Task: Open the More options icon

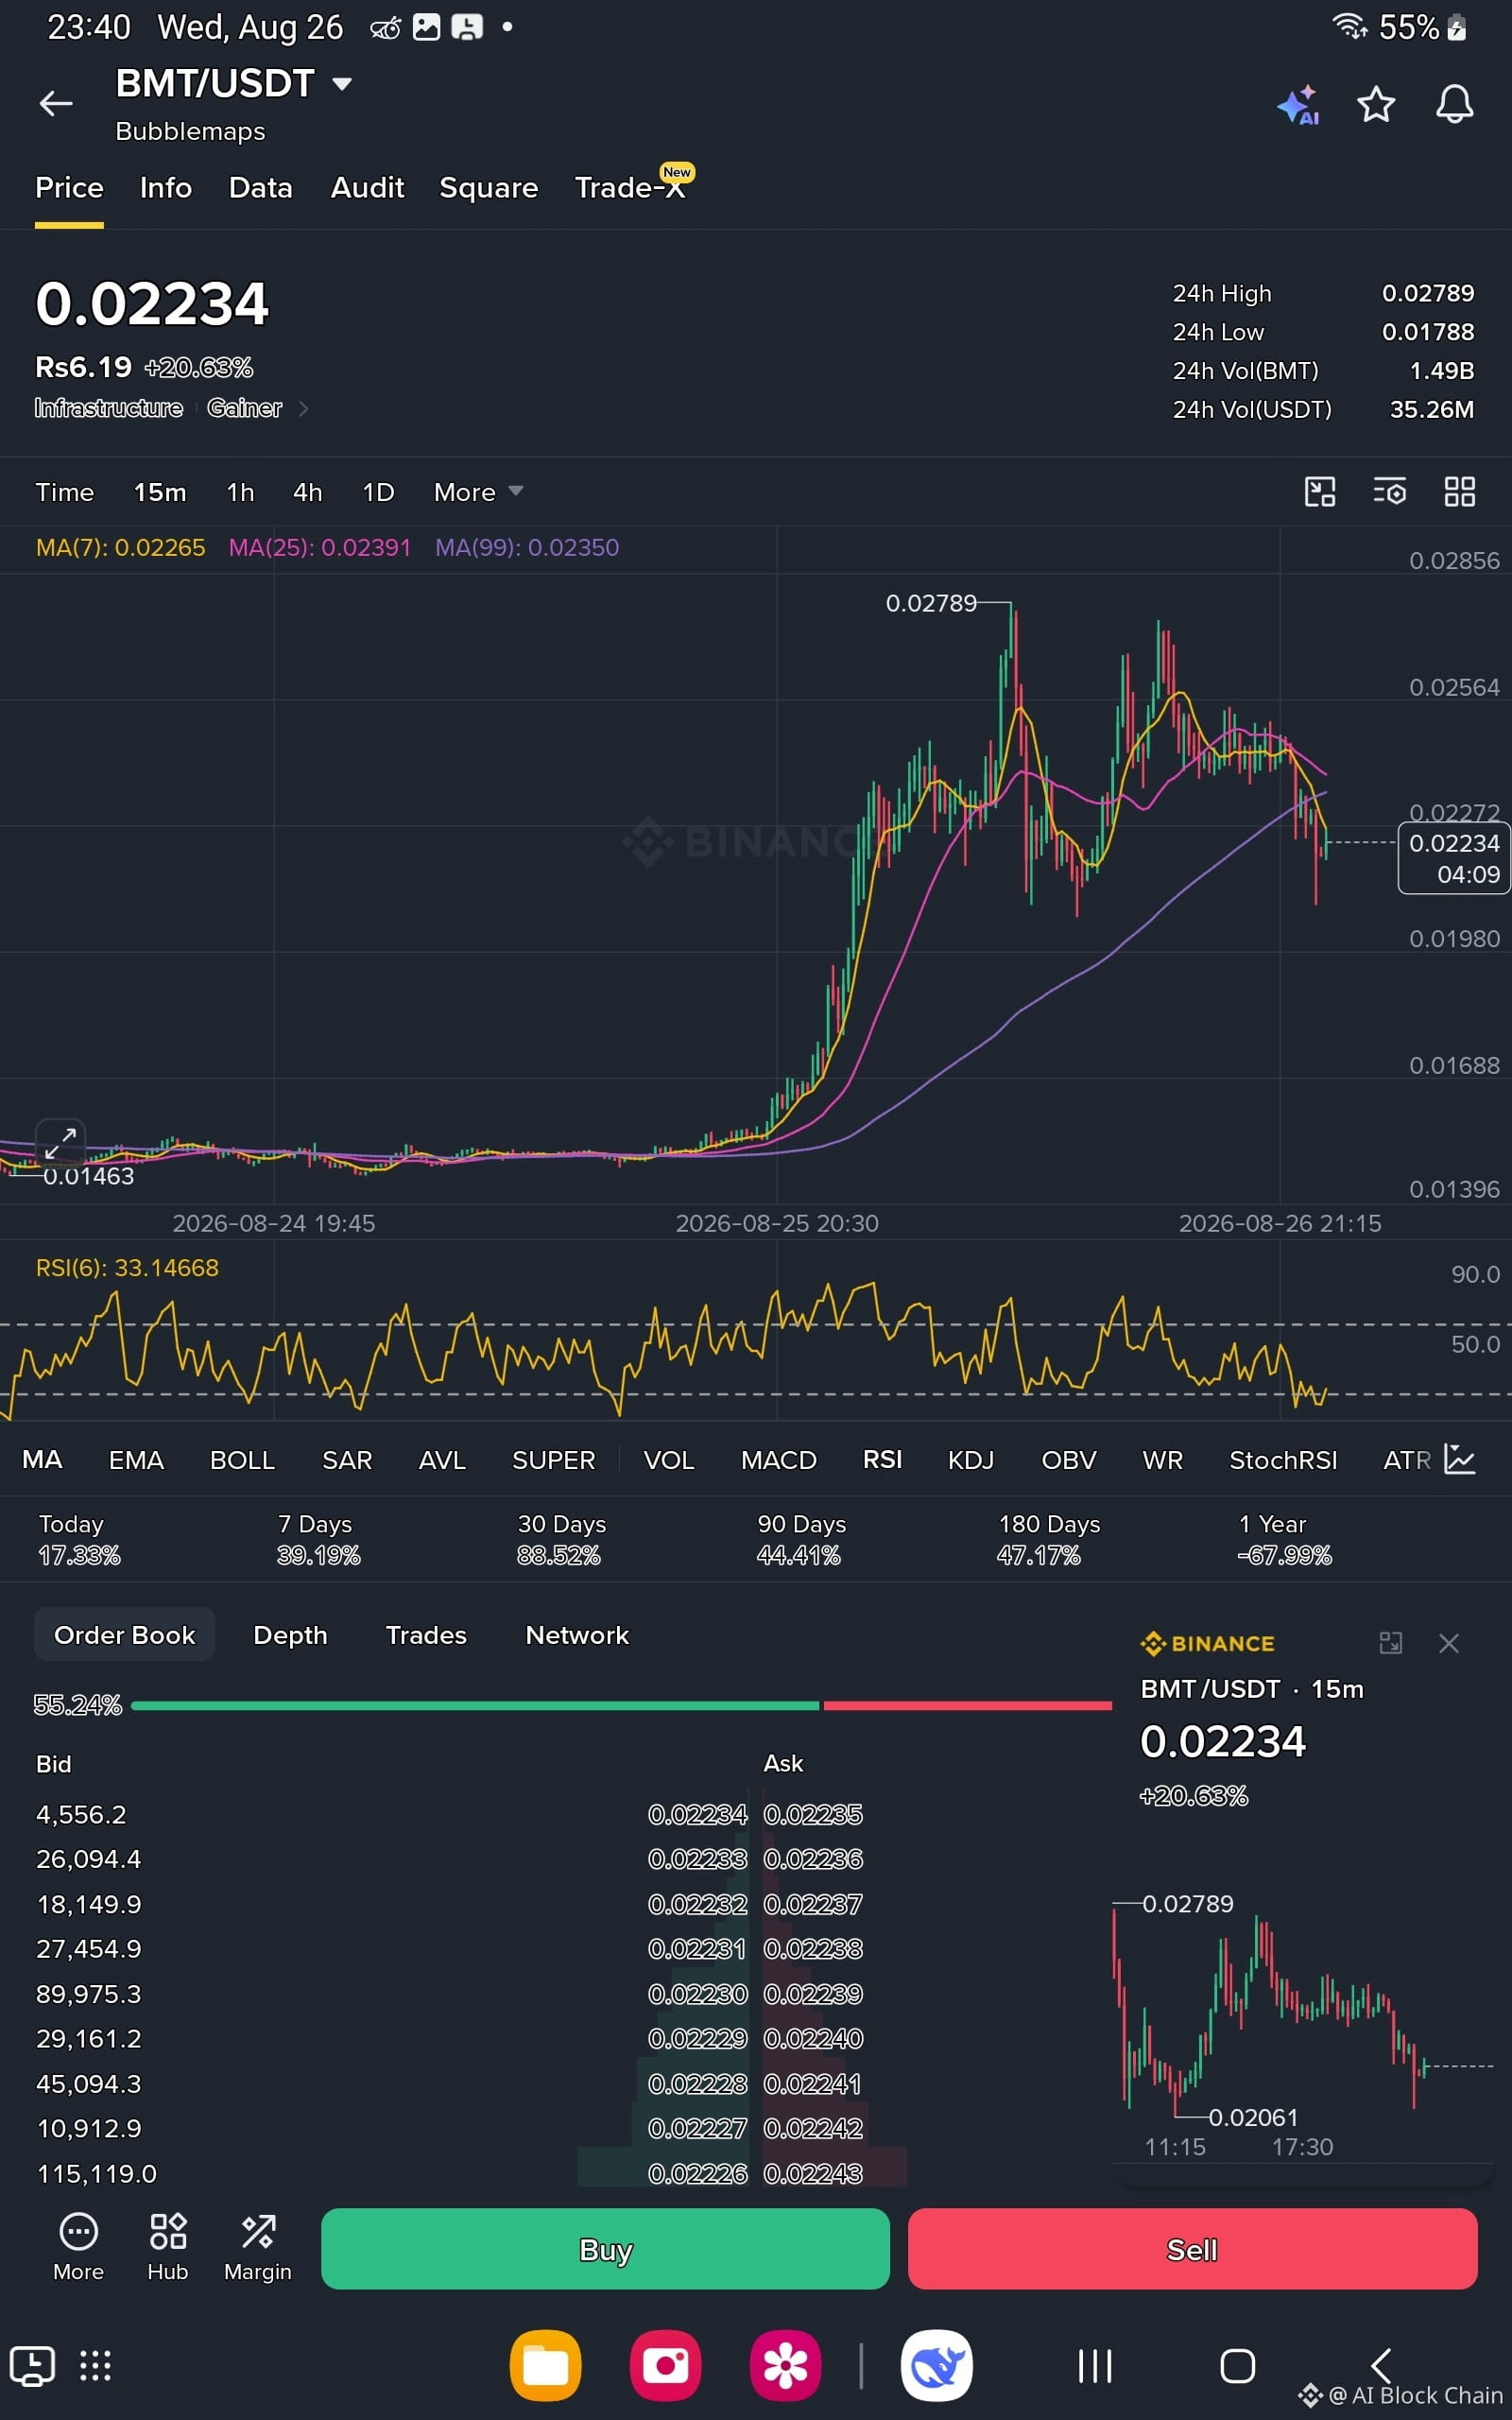Action: [x=78, y=2246]
